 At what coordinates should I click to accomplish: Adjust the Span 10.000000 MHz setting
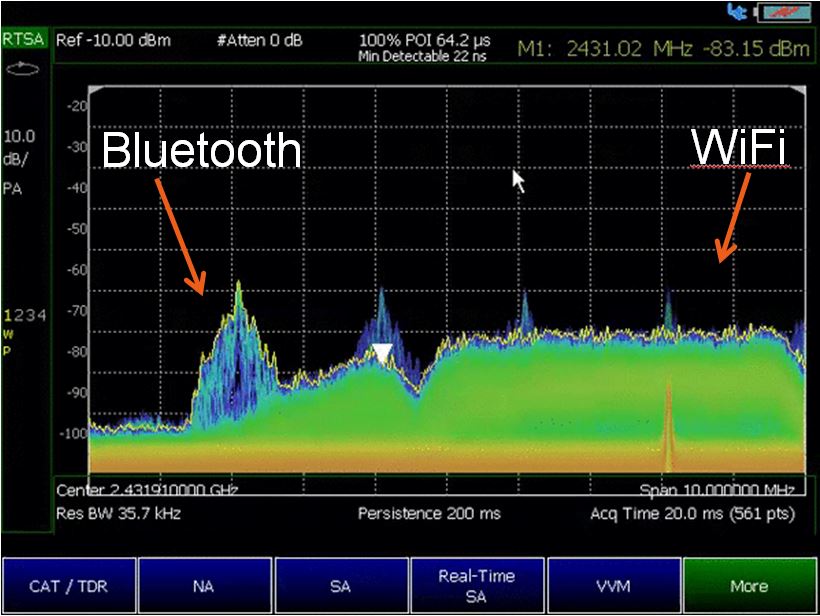pyautogui.click(x=716, y=490)
